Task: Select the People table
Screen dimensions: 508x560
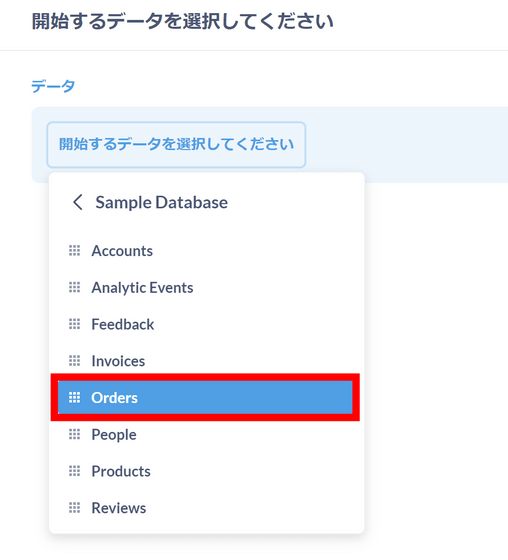Action: tap(205, 434)
